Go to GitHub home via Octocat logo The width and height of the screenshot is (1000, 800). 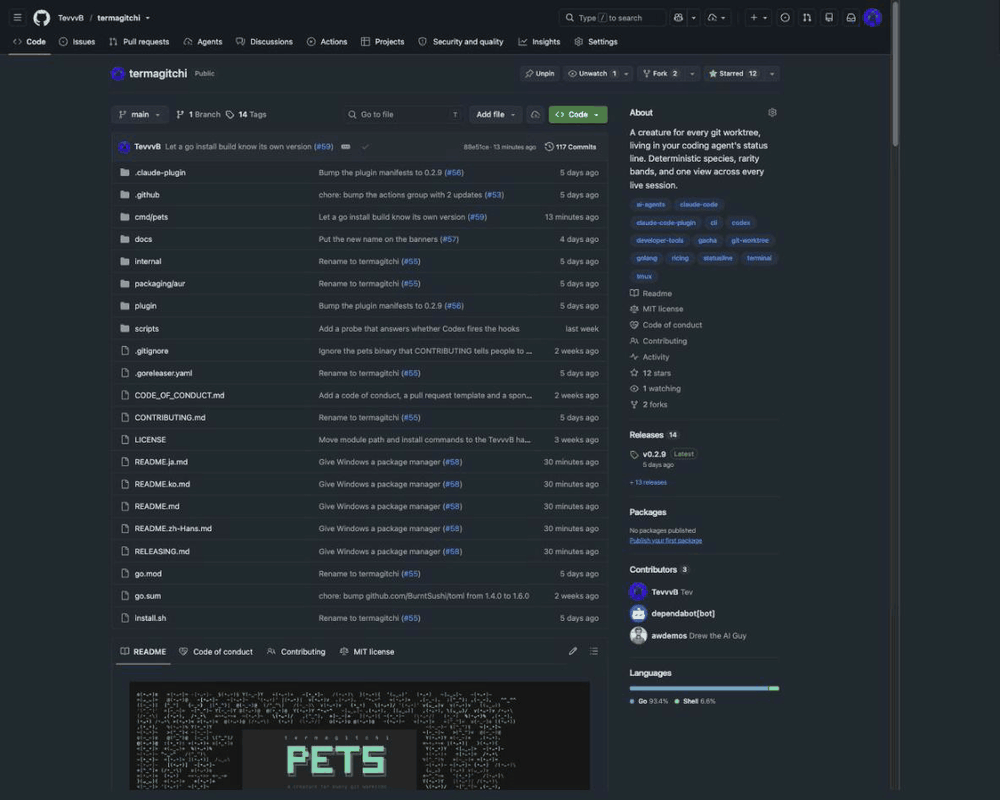point(41,18)
